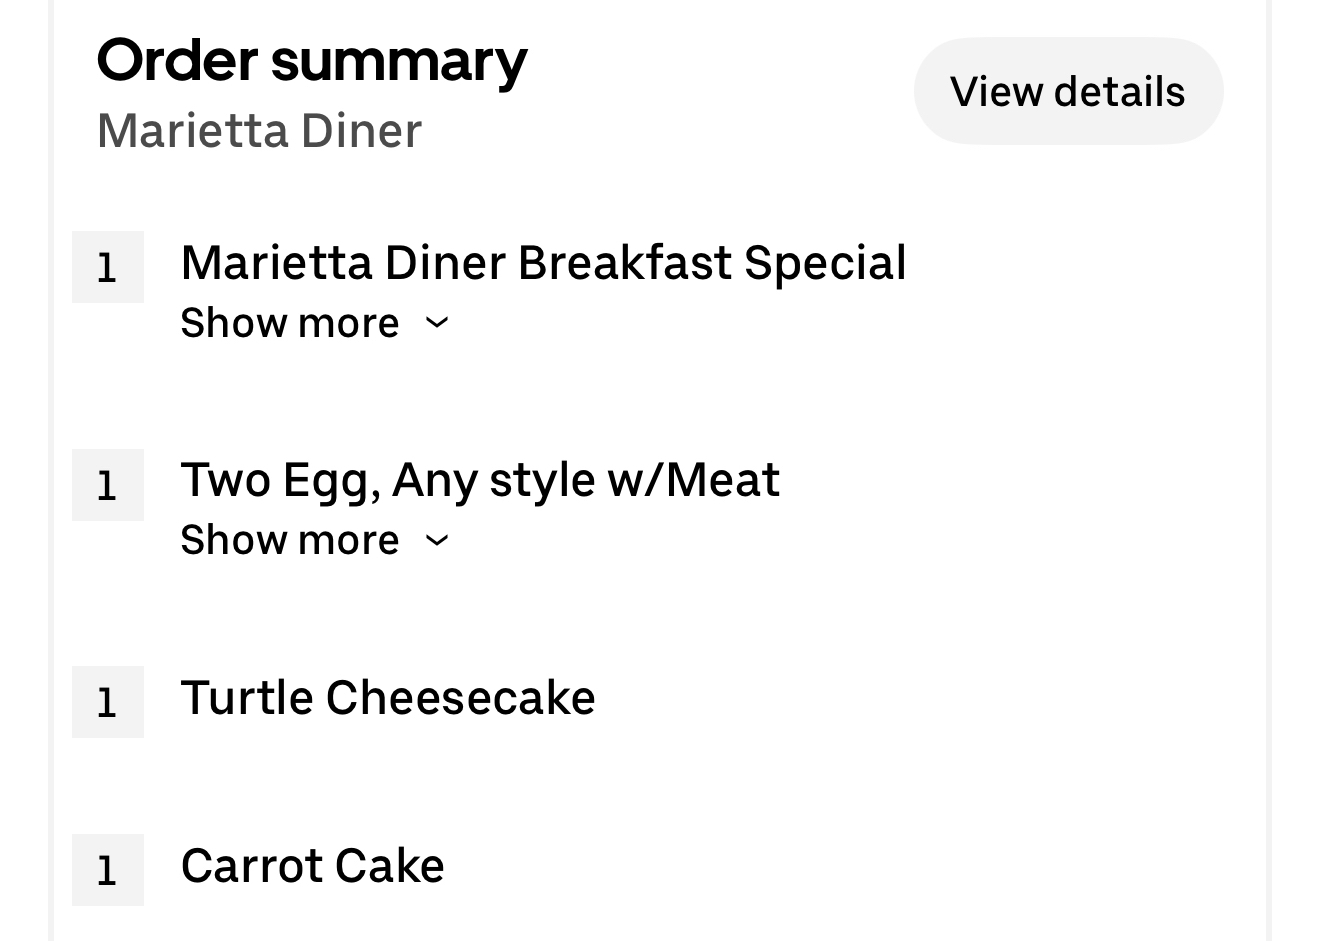1320x941 pixels.
Task: Click the Marietta Diner restaurant name subtitle
Action: coord(260,131)
